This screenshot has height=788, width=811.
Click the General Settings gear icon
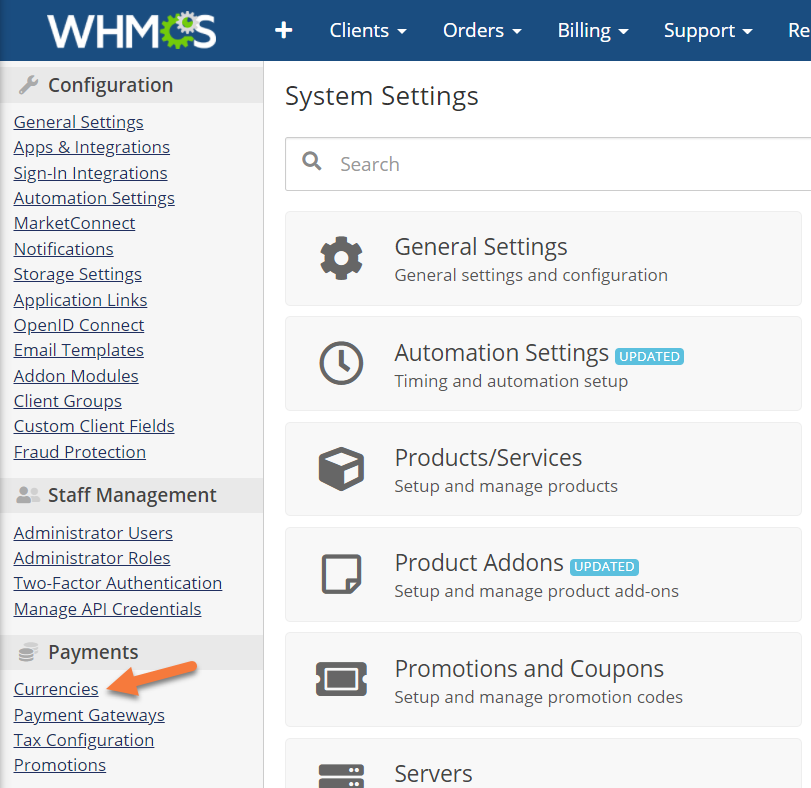point(341,258)
